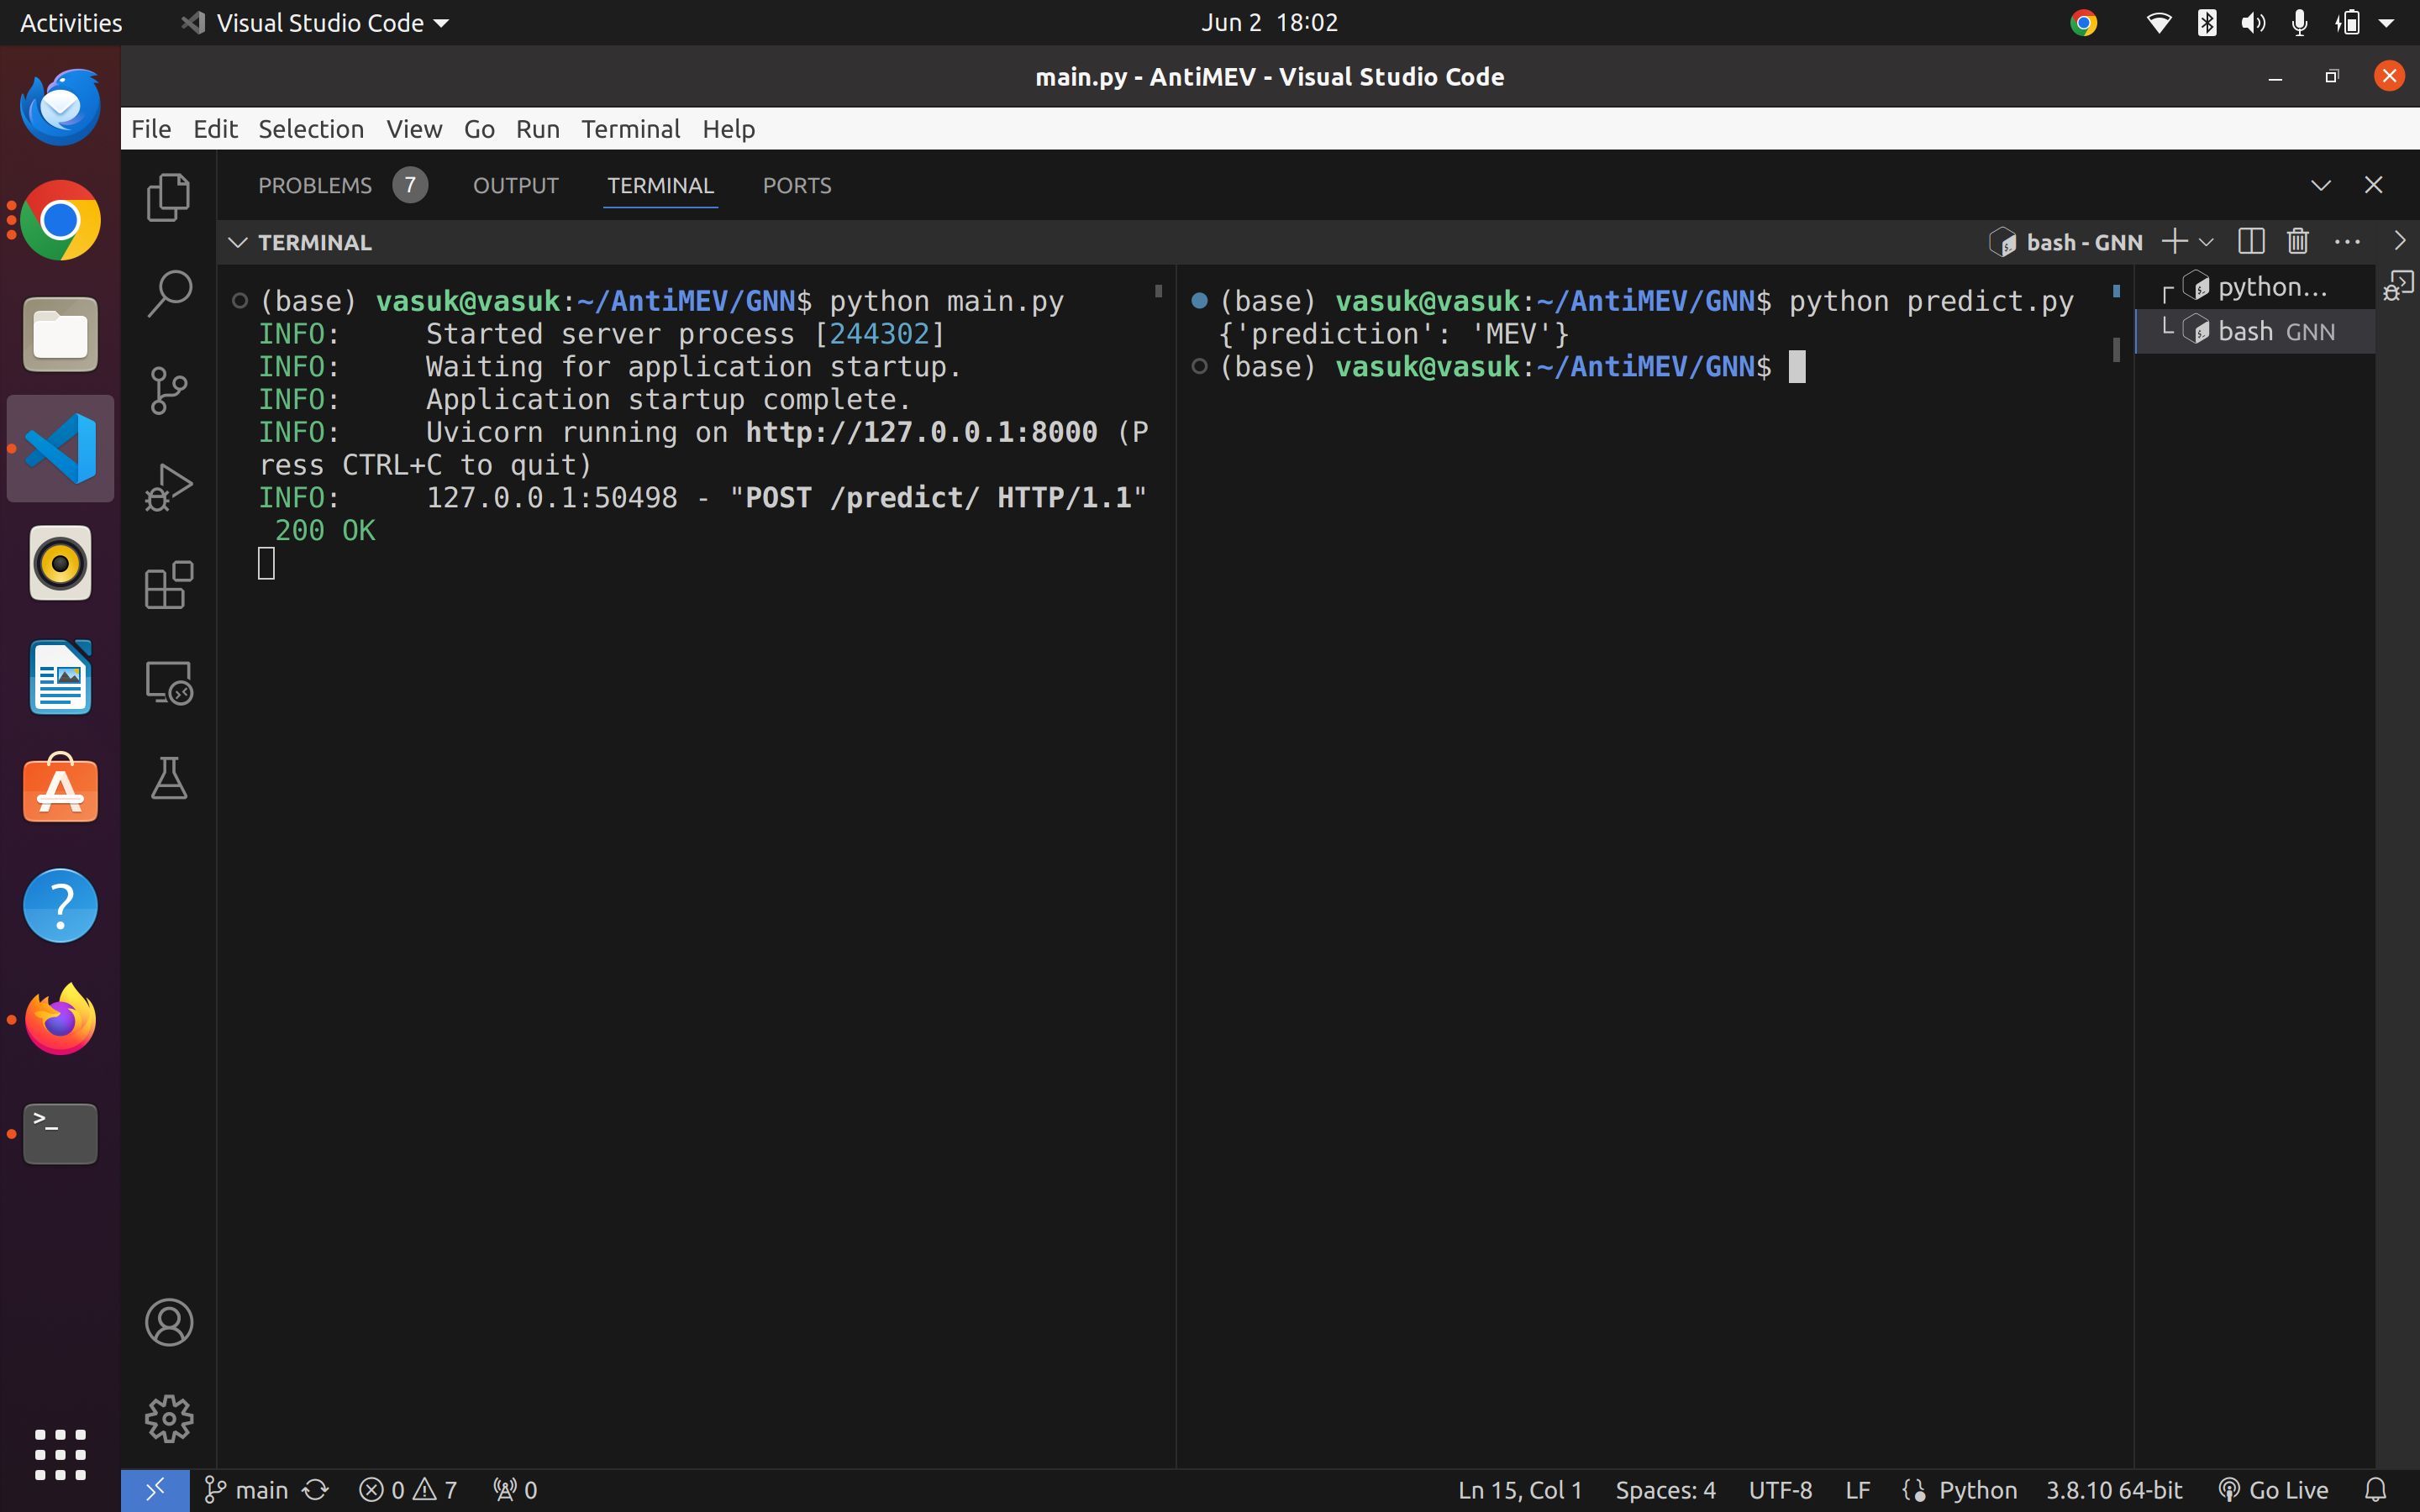Open the Help menu
This screenshot has width=2420, height=1512.
coord(728,129)
